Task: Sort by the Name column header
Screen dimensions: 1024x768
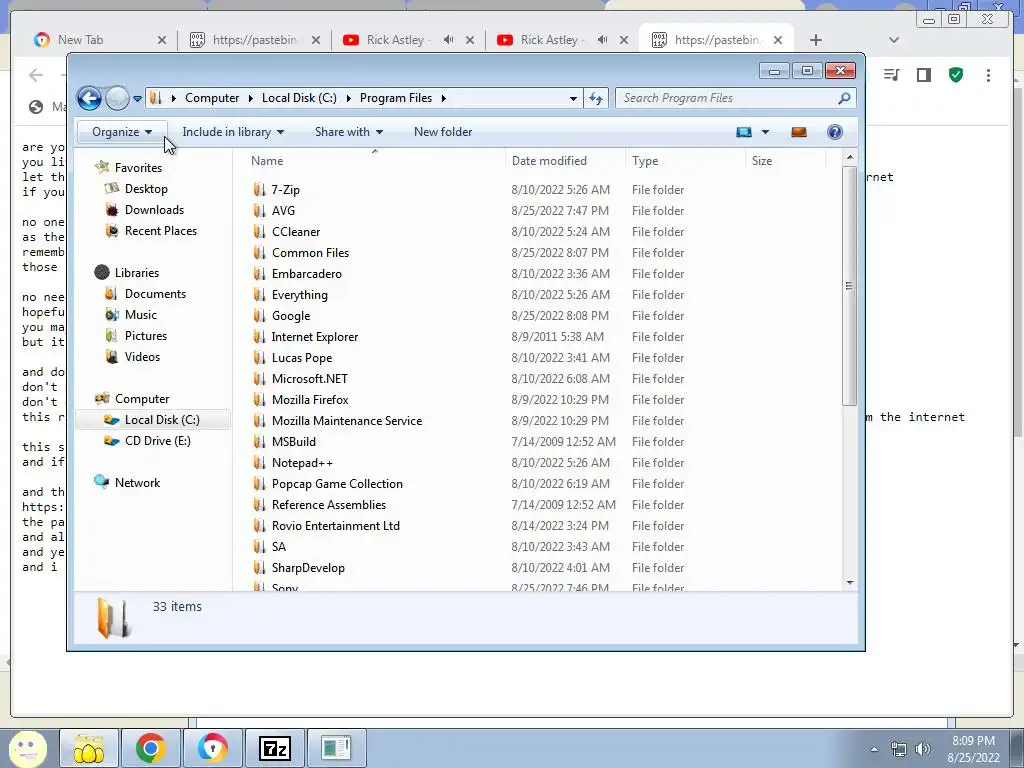Action: click(x=375, y=161)
